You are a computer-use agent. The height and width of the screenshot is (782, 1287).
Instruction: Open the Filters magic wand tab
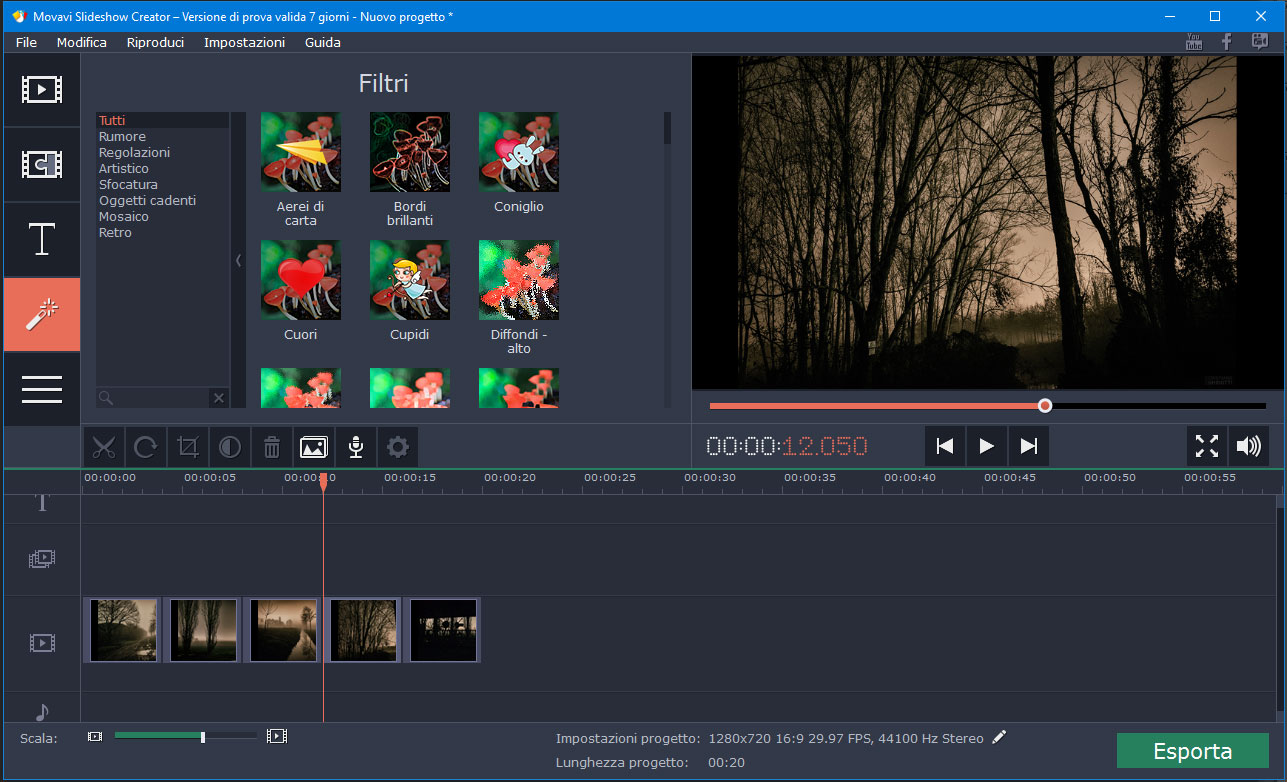tap(42, 314)
